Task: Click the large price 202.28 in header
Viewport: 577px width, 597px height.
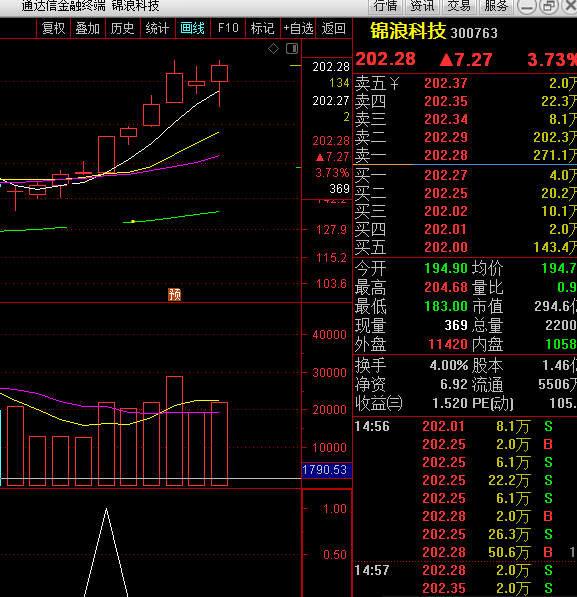Action: 385,59
